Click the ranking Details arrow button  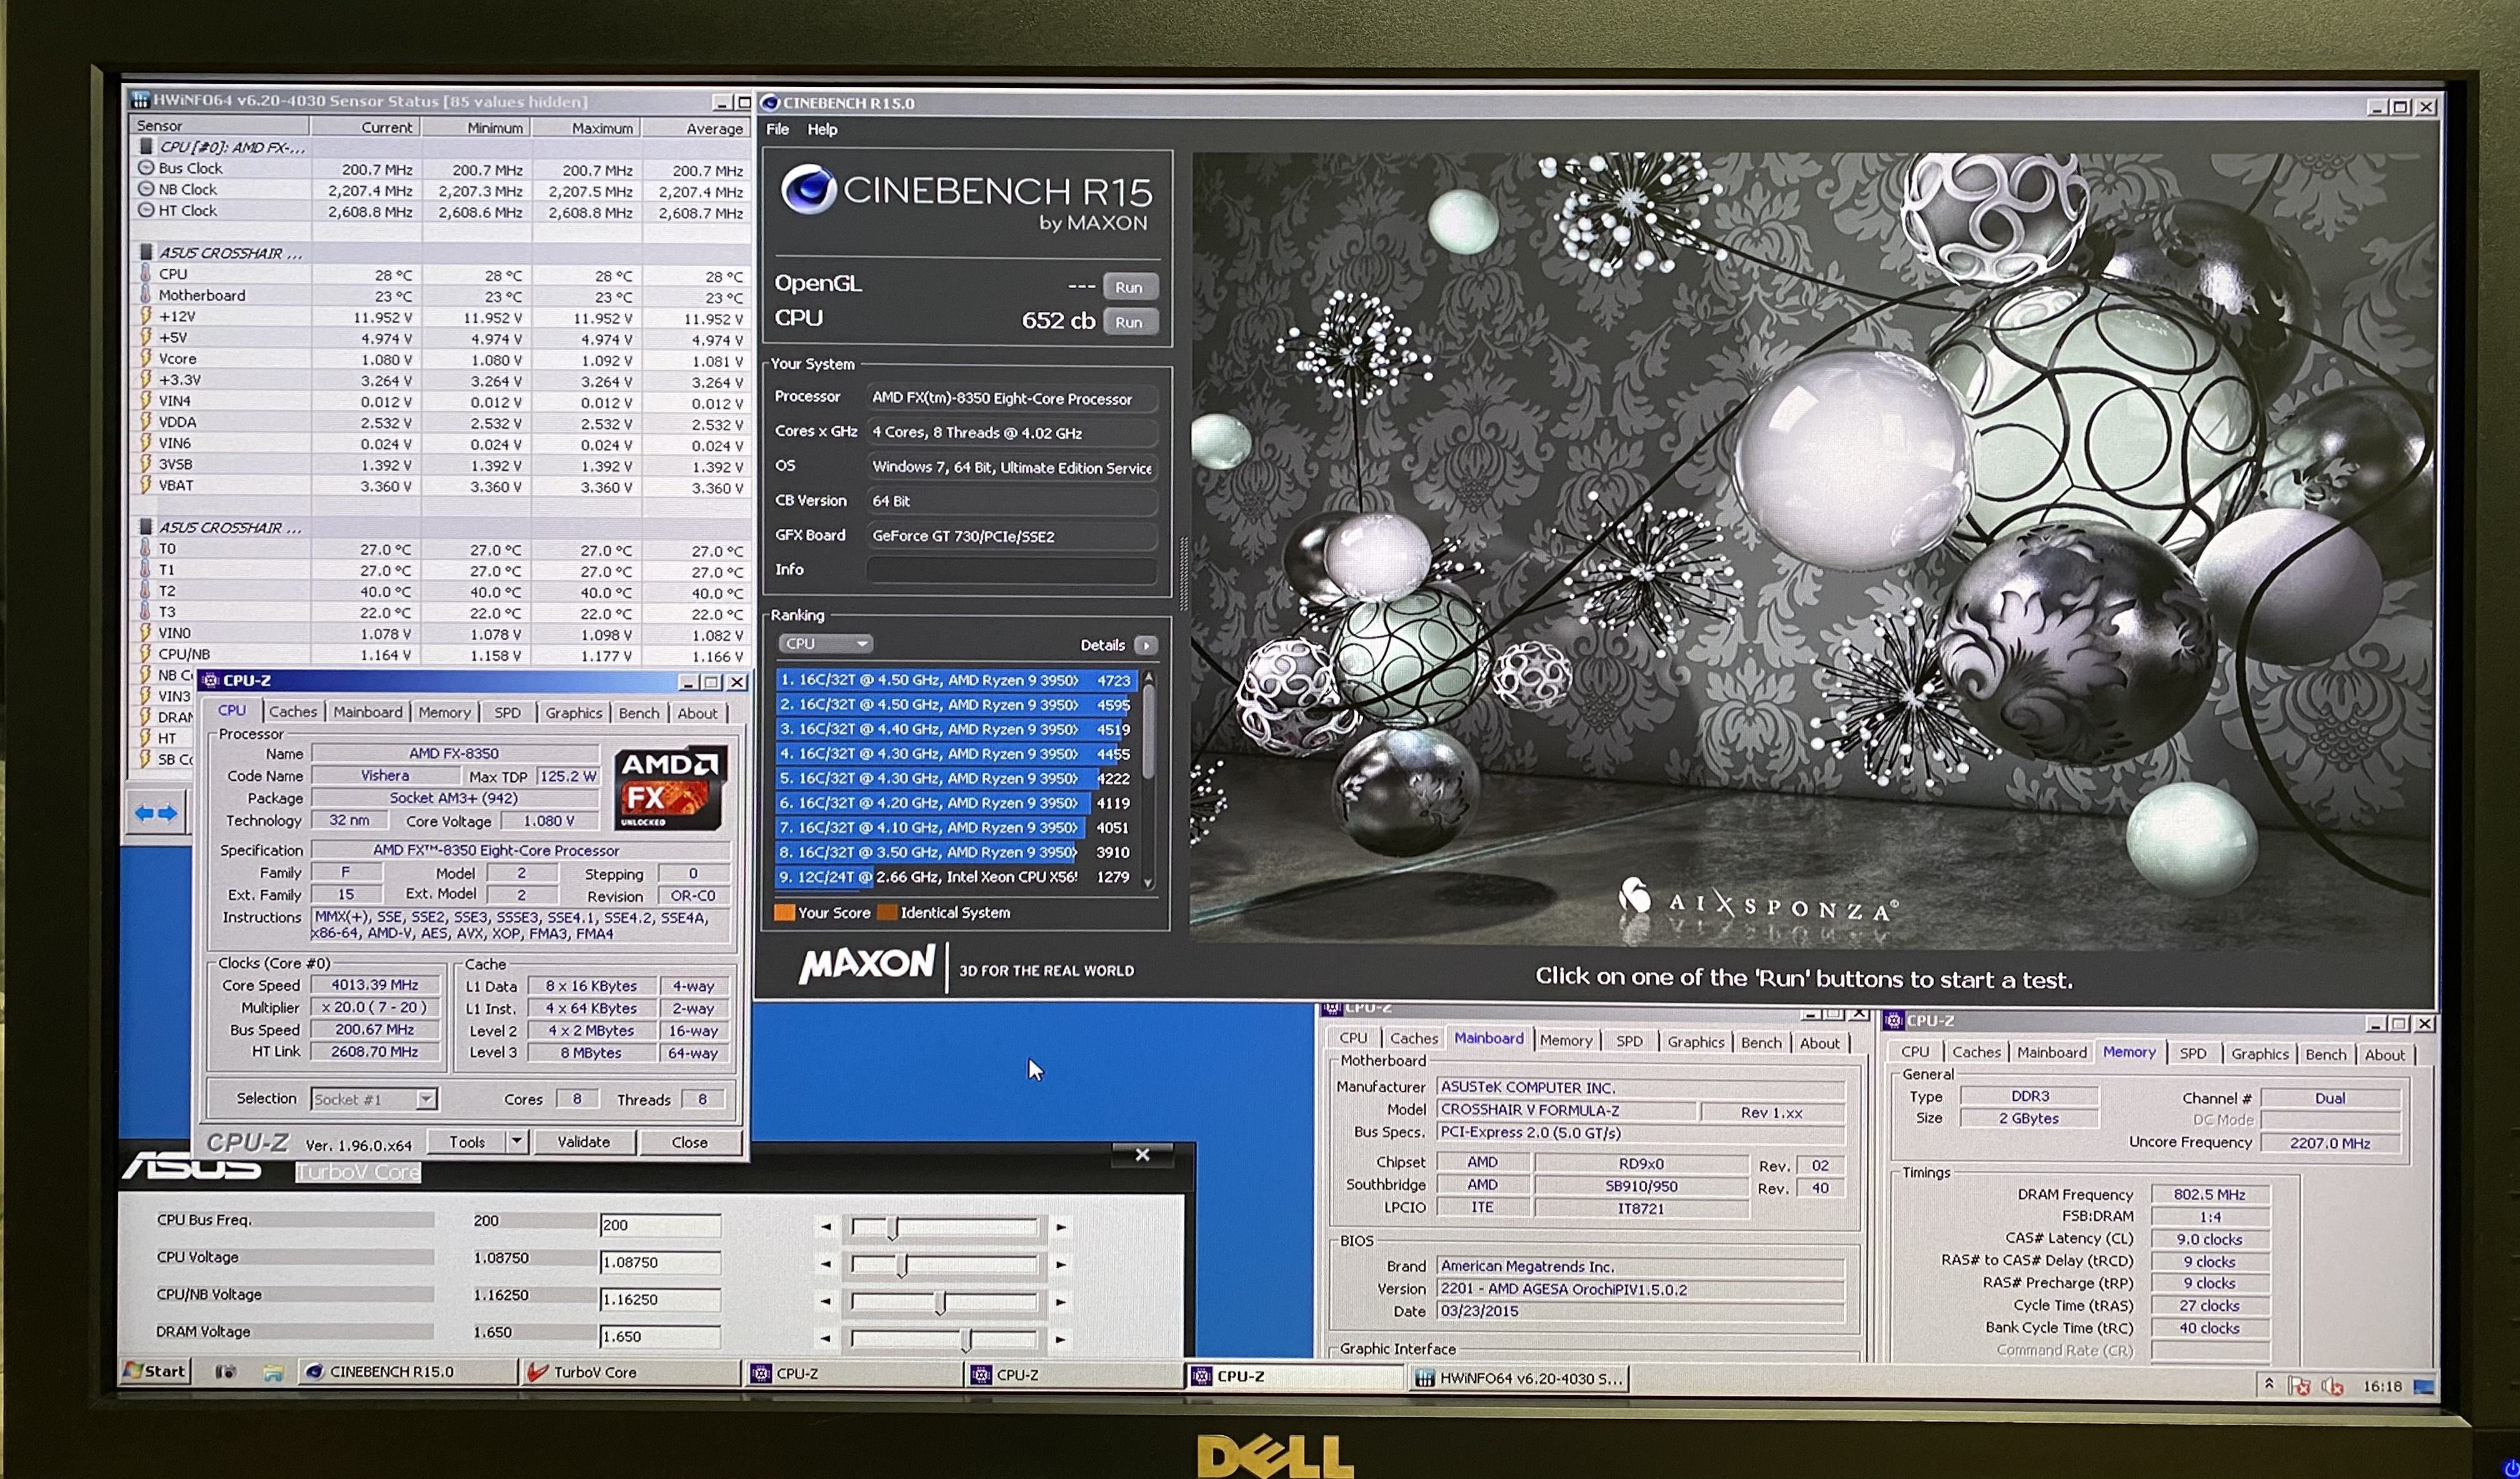click(1147, 645)
